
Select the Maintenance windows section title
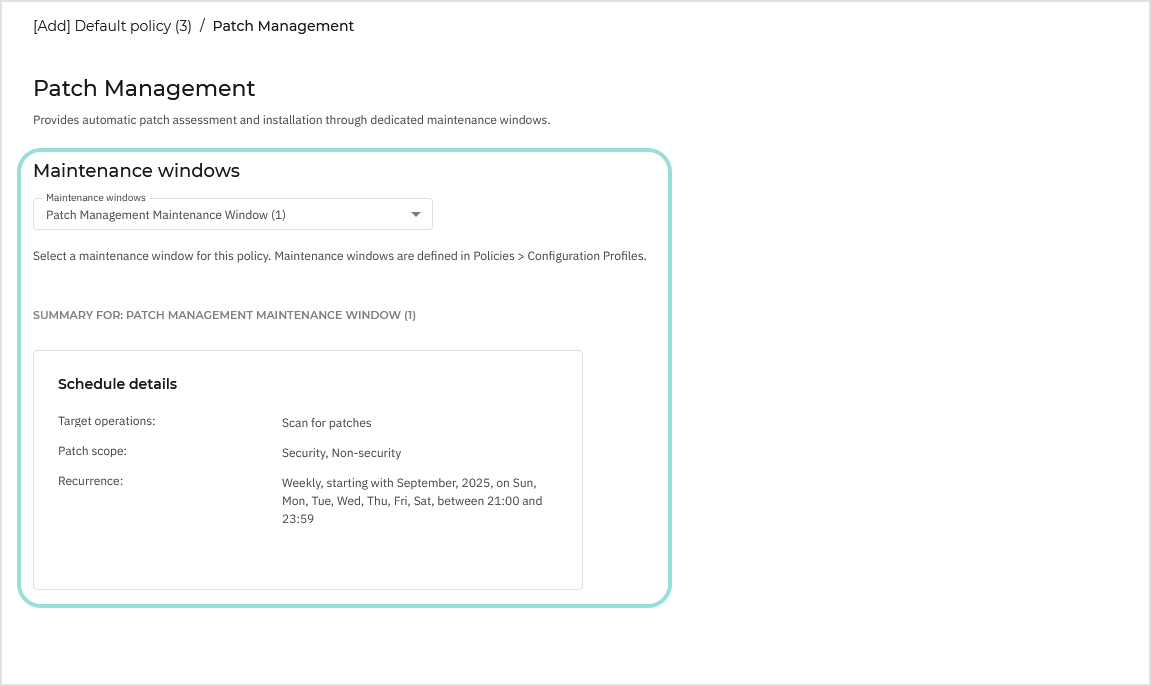(x=136, y=171)
